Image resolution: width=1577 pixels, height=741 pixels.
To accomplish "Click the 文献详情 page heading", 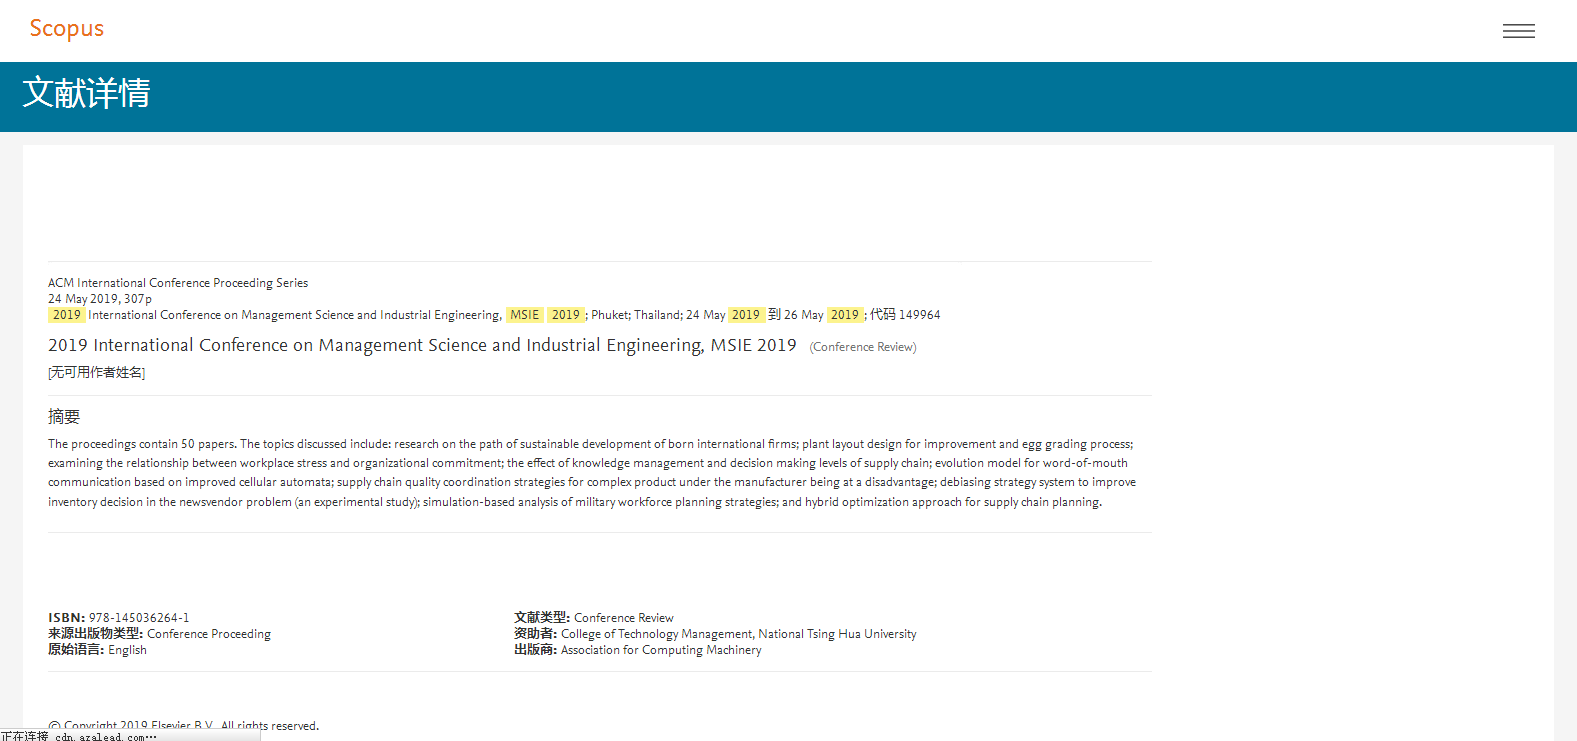I will coord(86,93).
